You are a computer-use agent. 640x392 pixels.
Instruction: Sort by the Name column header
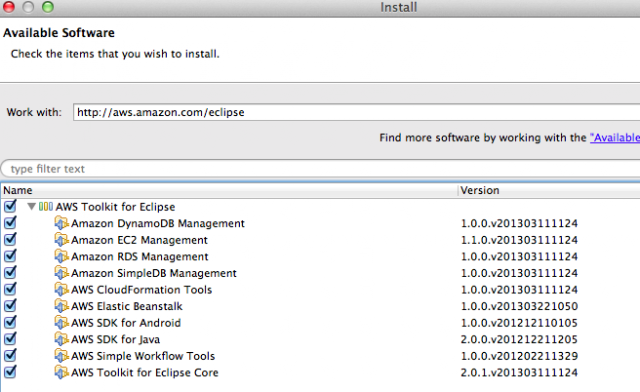click(x=230, y=190)
